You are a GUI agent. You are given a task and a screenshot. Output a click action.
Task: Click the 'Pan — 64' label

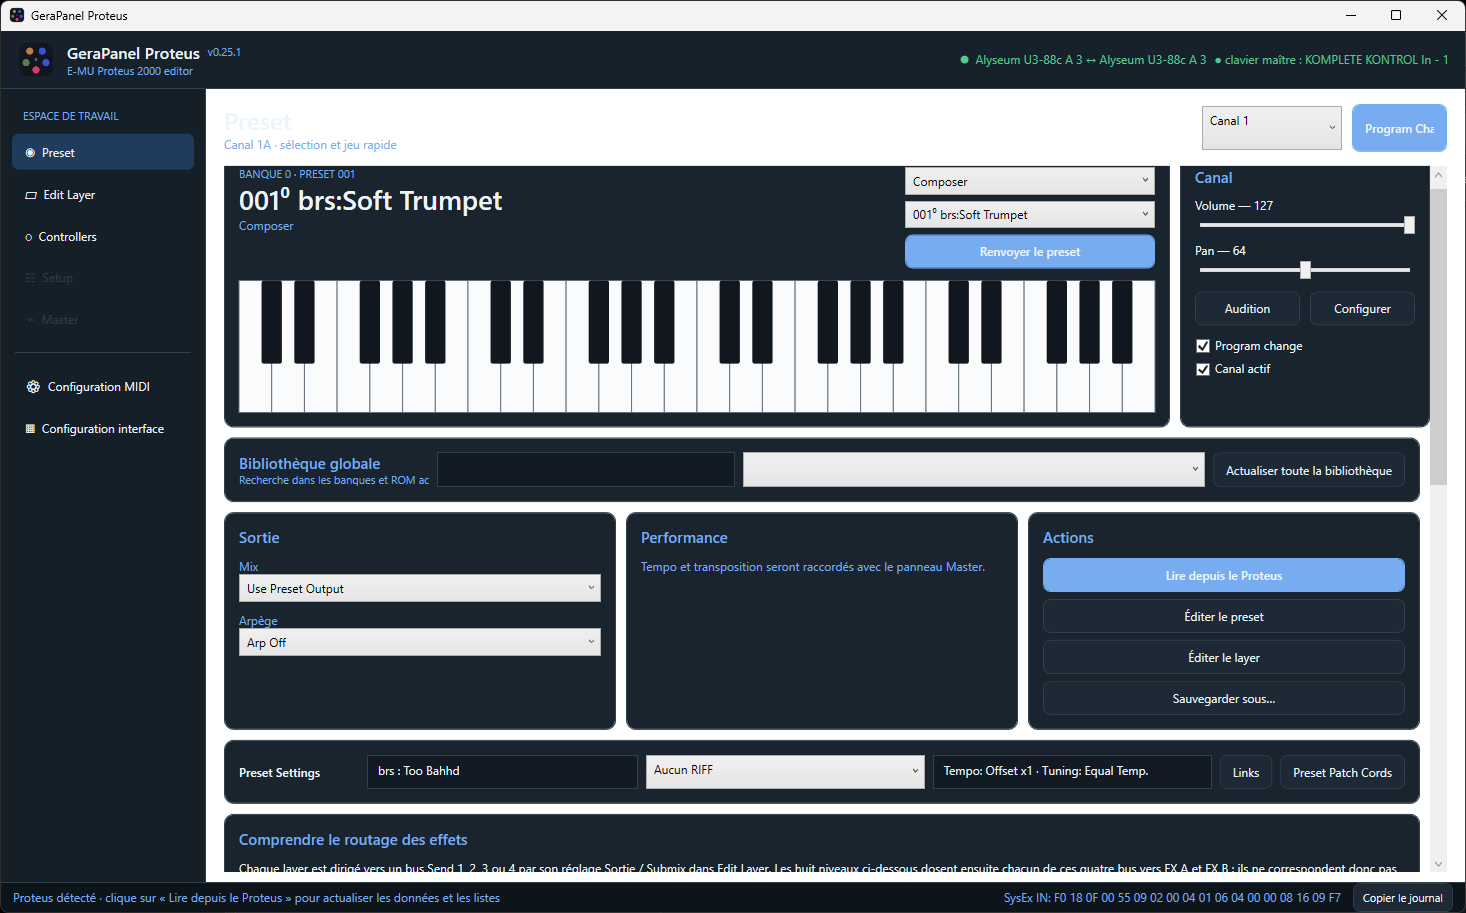coord(1220,251)
